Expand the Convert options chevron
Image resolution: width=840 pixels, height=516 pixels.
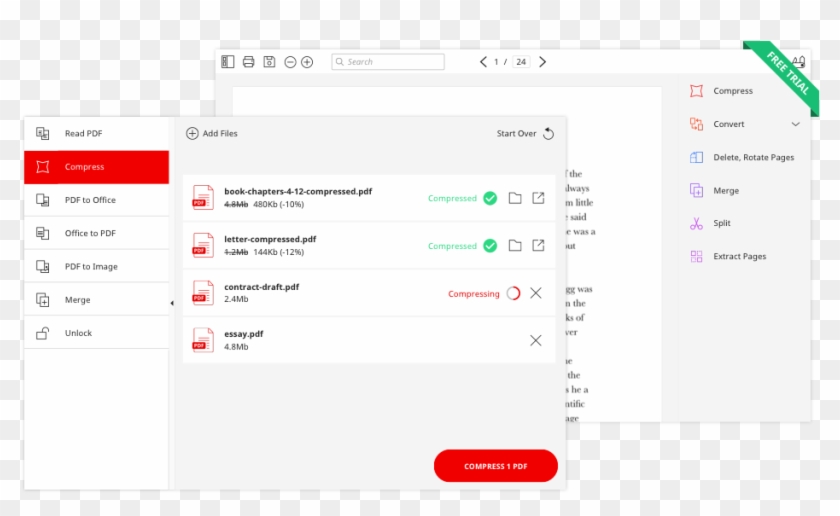pos(796,124)
